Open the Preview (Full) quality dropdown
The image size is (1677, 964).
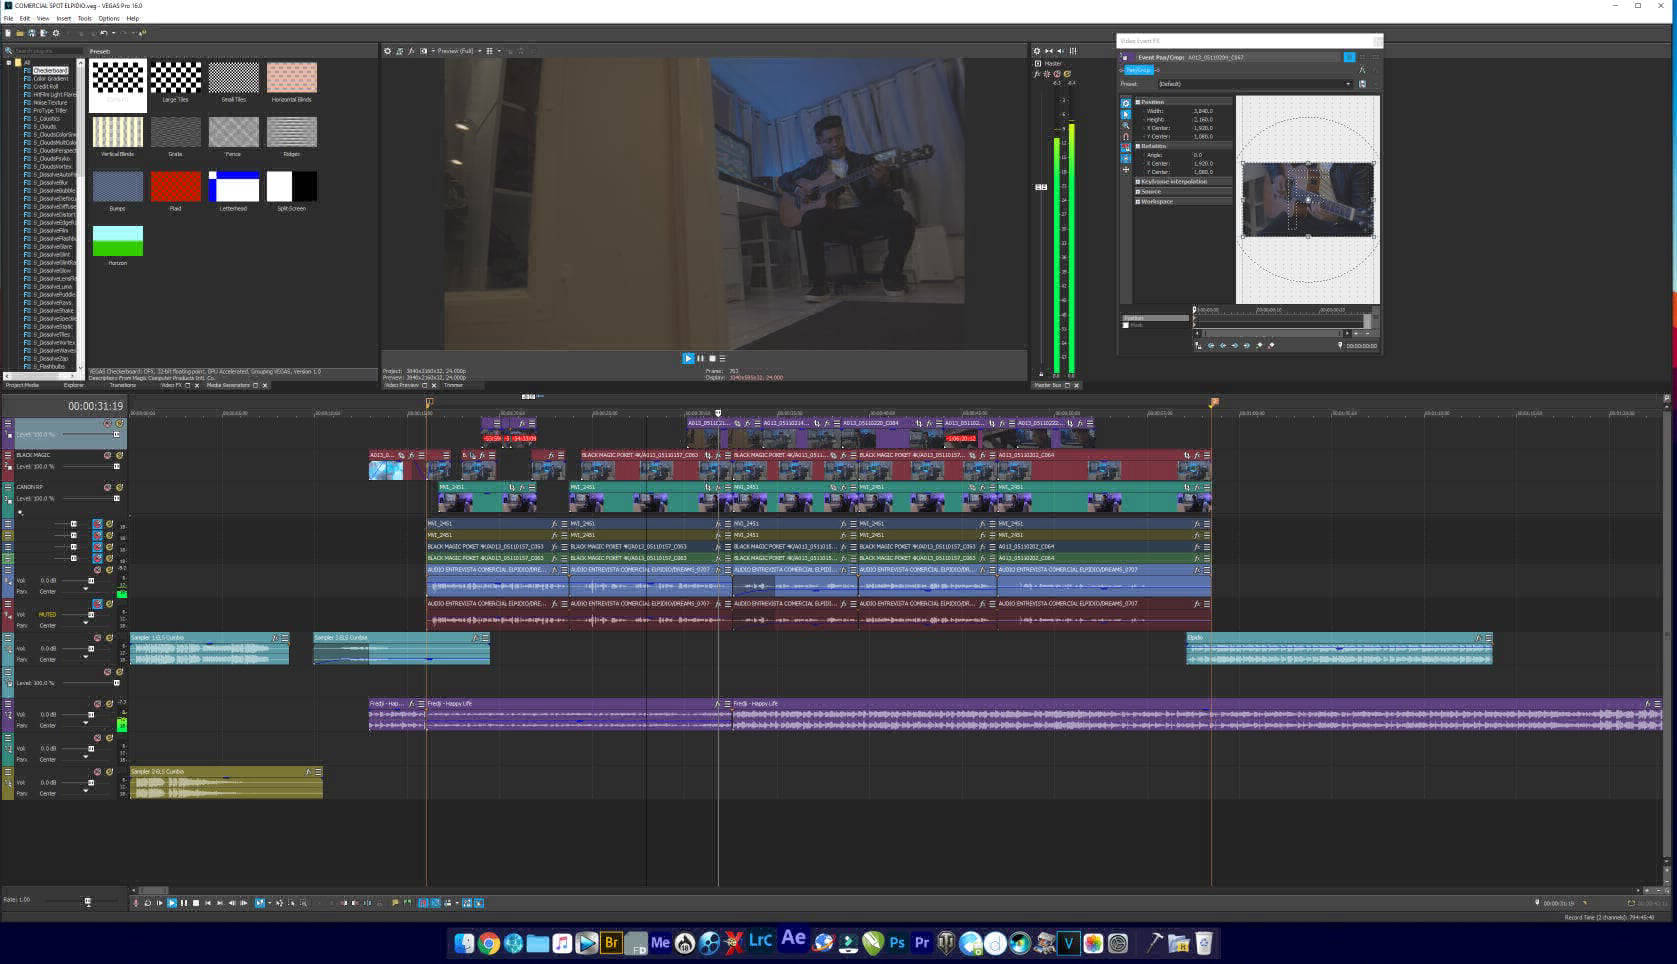tap(458, 51)
